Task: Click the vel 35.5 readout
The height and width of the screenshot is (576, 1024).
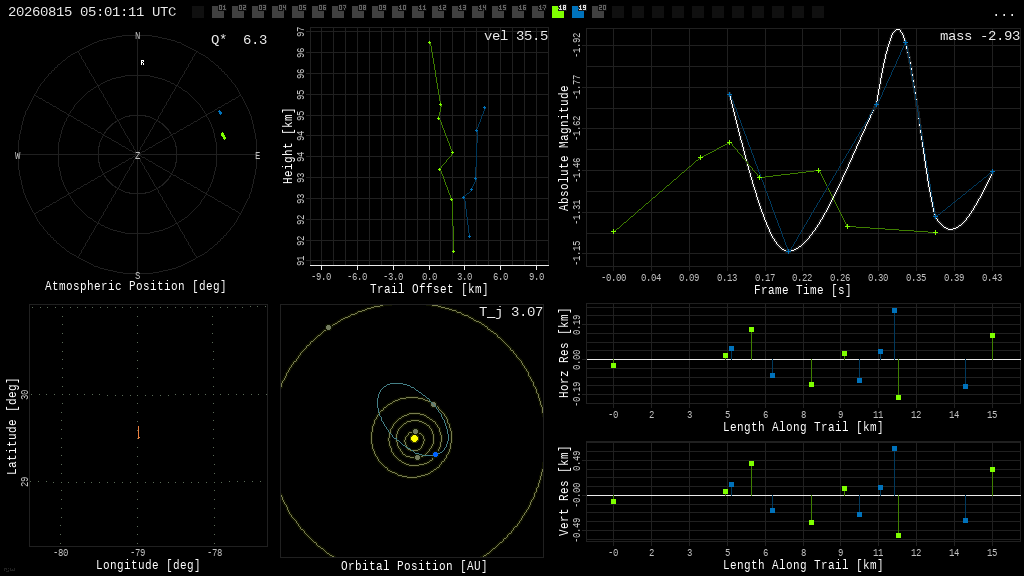Action: point(516,36)
